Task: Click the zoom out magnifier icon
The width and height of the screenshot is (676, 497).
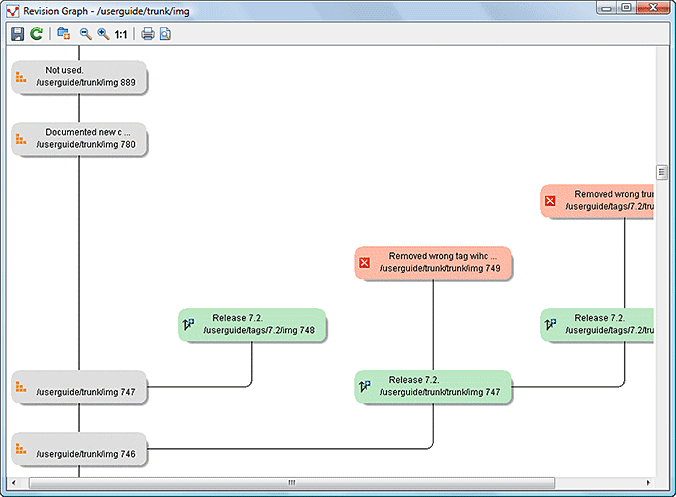Action: pos(85,34)
